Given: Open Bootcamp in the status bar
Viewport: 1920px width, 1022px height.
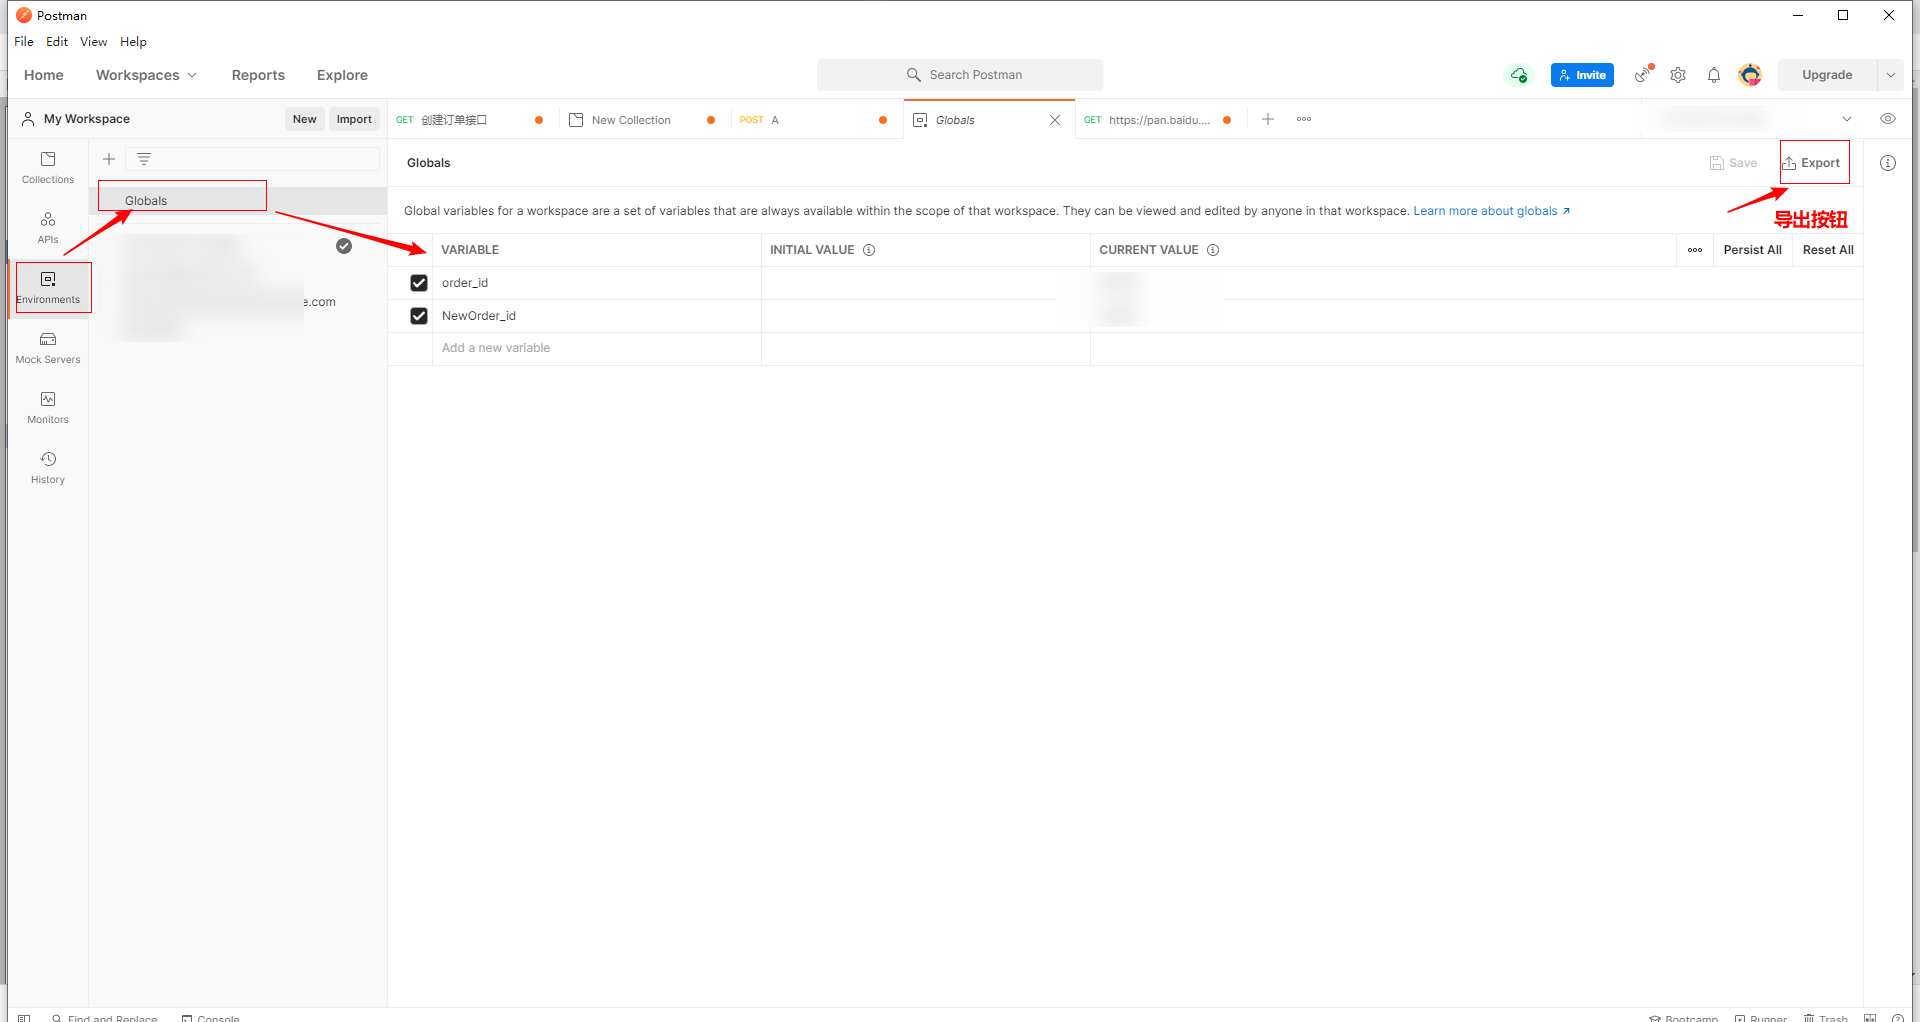Looking at the screenshot, I should point(1684,1018).
